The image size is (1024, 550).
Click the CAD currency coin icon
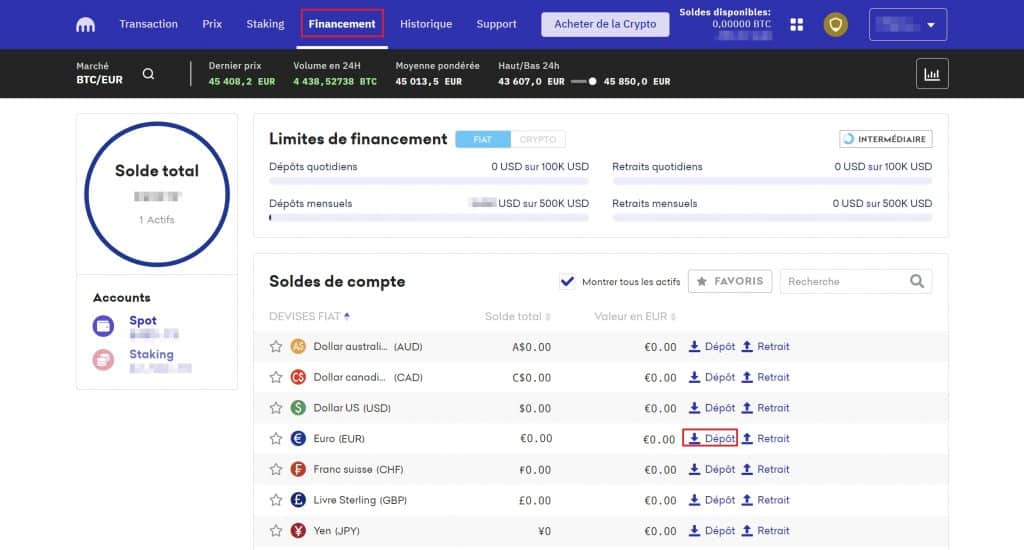pos(298,378)
